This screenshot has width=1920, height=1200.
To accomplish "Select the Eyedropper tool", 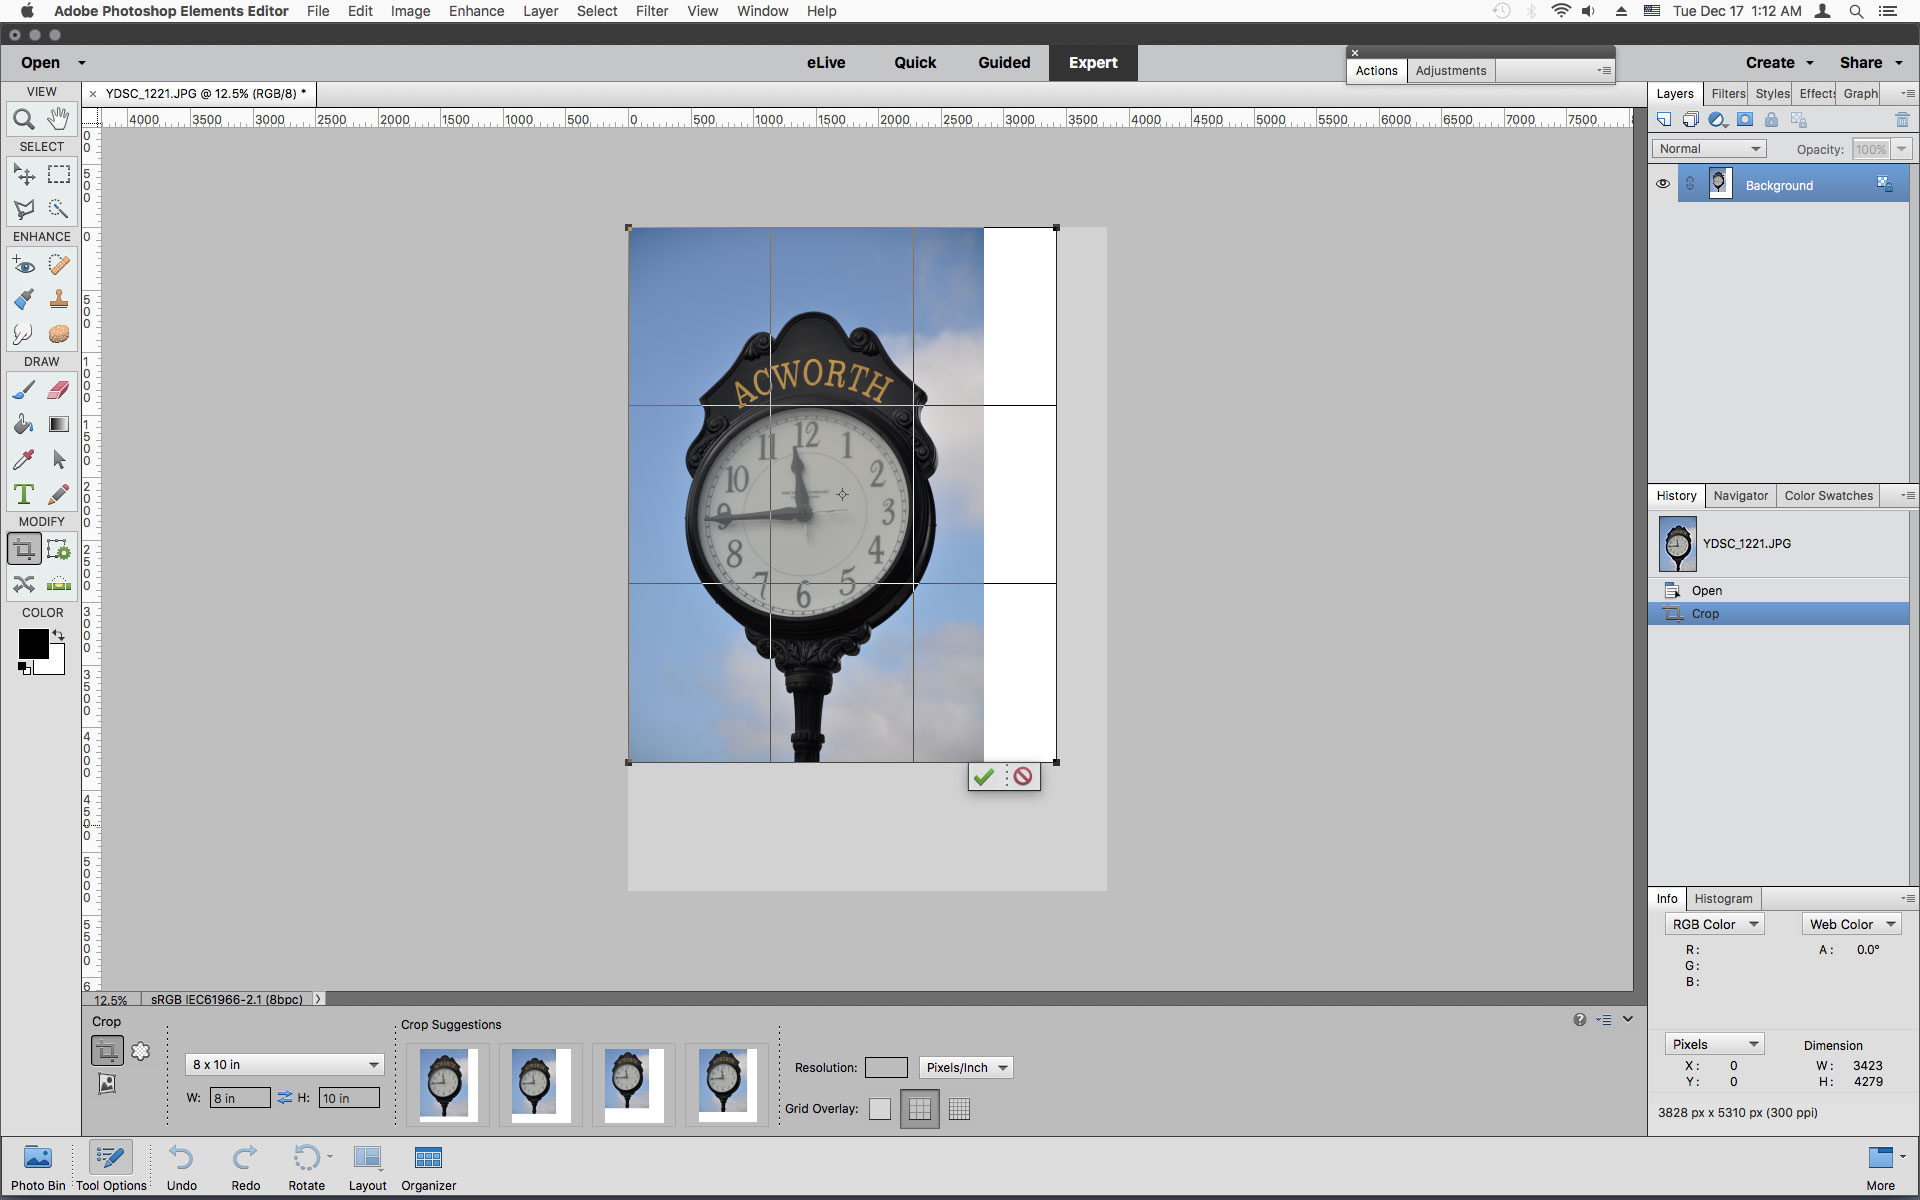I will tap(23, 459).
